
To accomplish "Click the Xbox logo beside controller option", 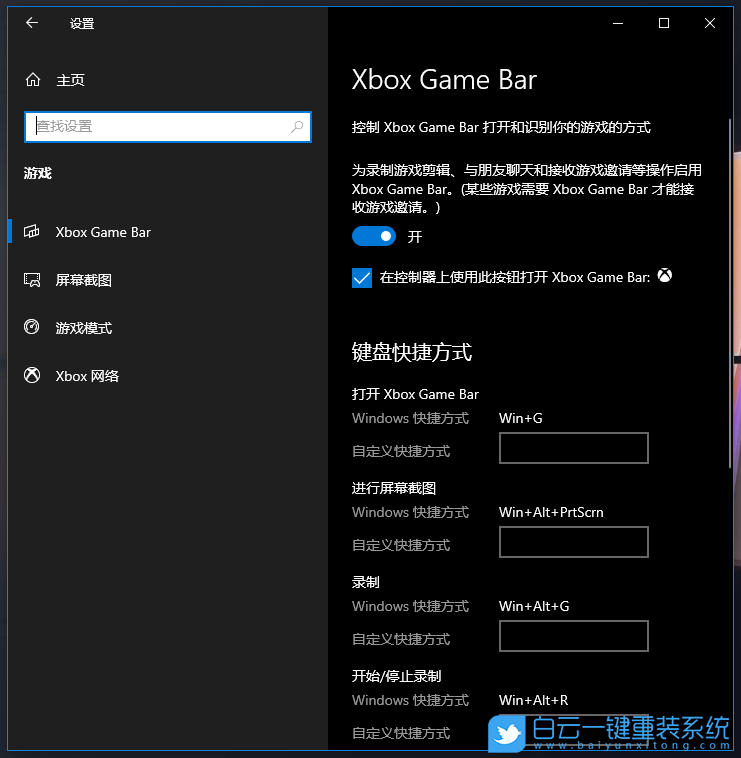I will pyautogui.click(x=665, y=276).
